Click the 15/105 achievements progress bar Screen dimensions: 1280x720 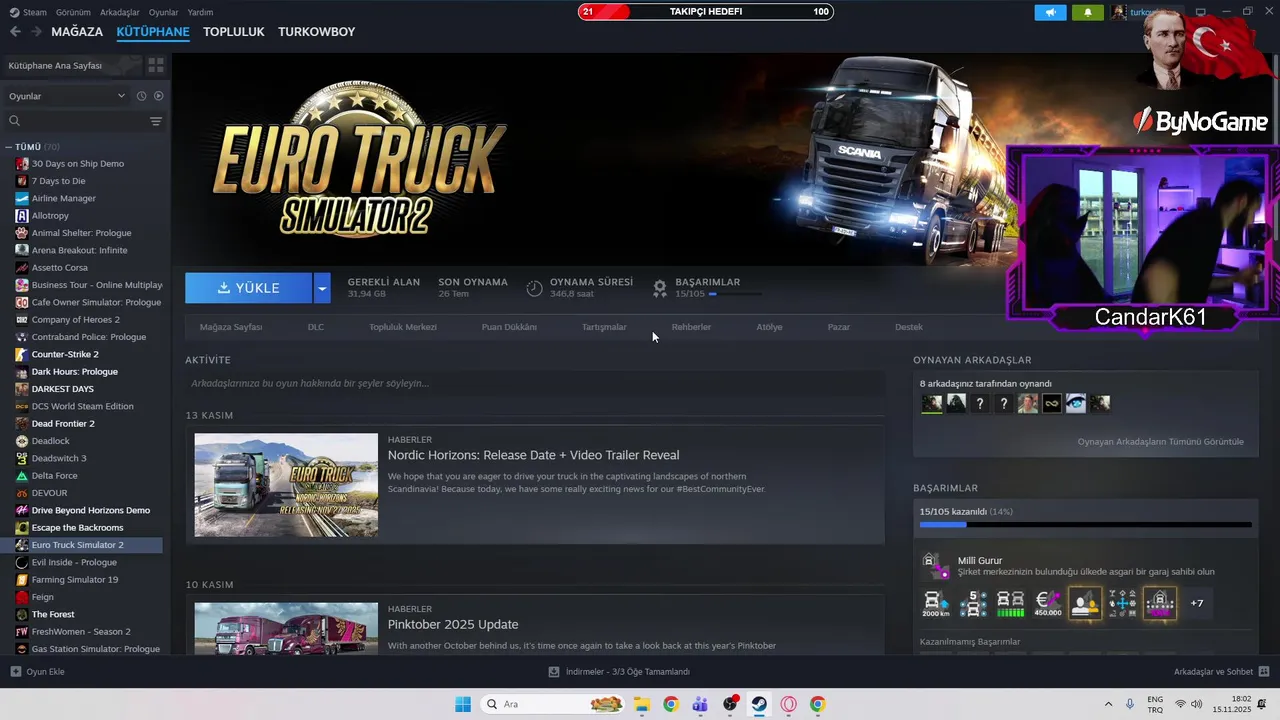click(x=1085, y=524)
